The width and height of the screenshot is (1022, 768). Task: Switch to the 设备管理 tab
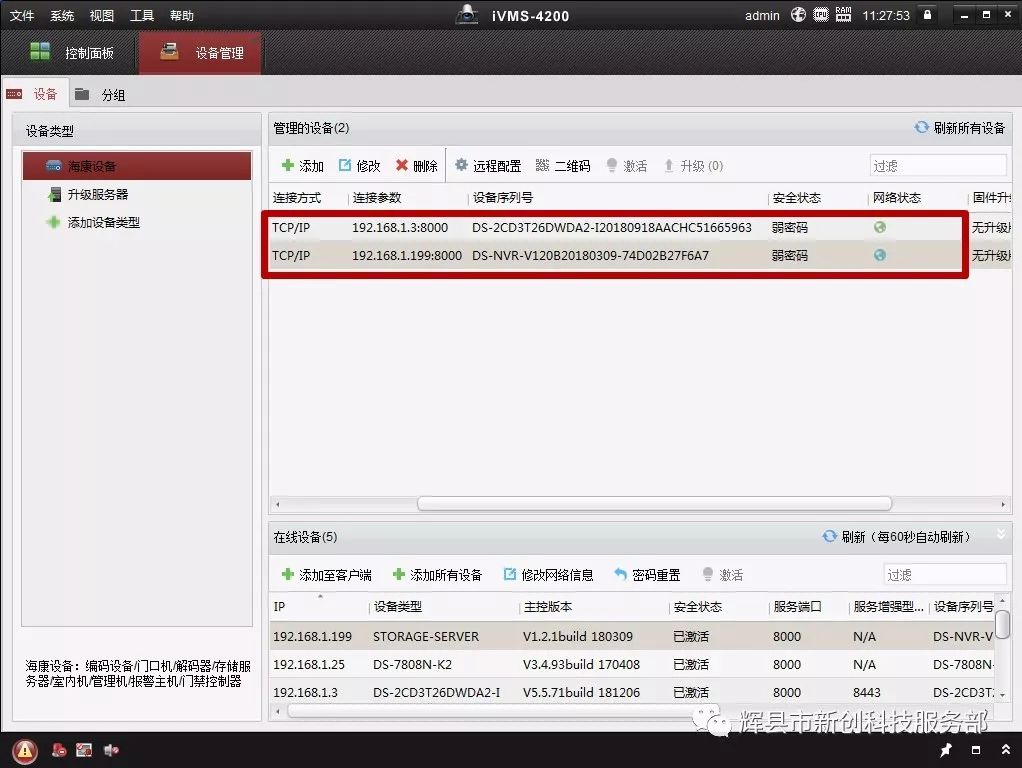[x=201, y=53]
